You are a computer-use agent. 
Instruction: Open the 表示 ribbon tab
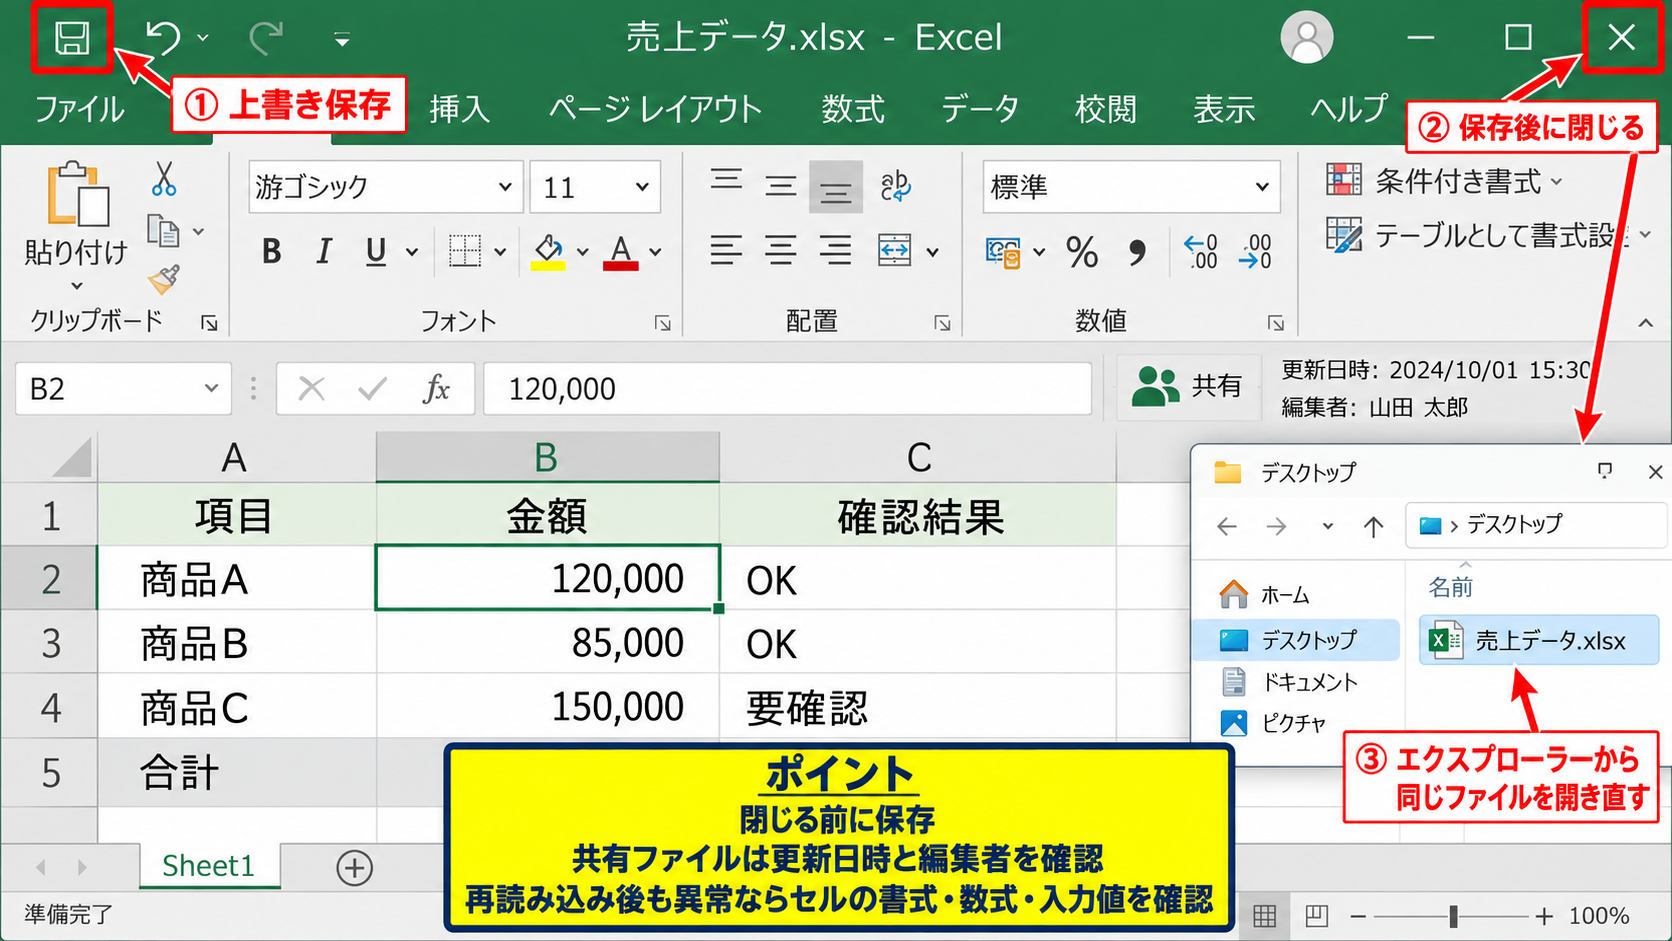[x=1224, y=108]
